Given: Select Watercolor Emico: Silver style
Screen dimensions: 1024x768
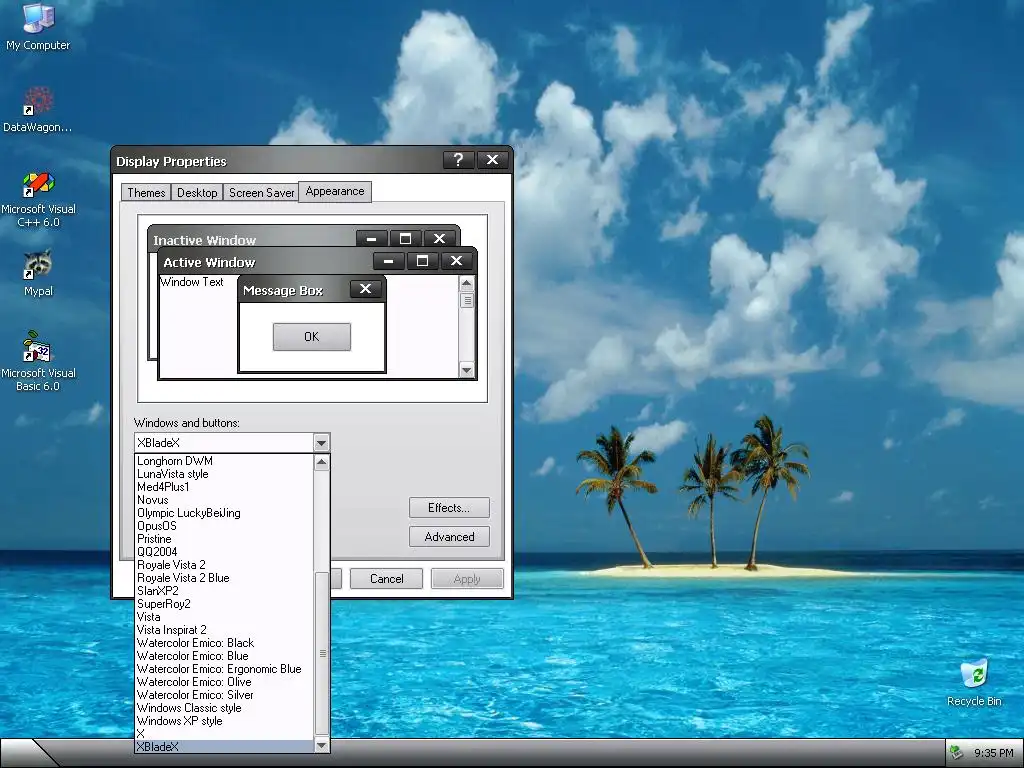Looking at the screenshot, I should click(224, 695).
